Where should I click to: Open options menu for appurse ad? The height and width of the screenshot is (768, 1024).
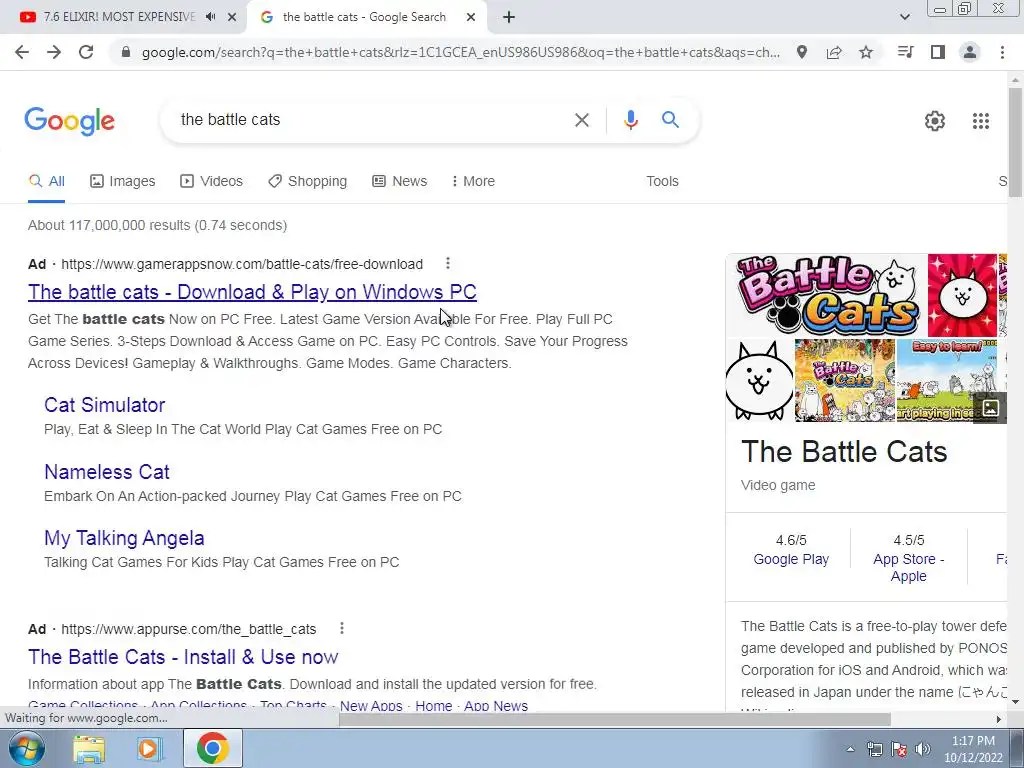[342, 628]
